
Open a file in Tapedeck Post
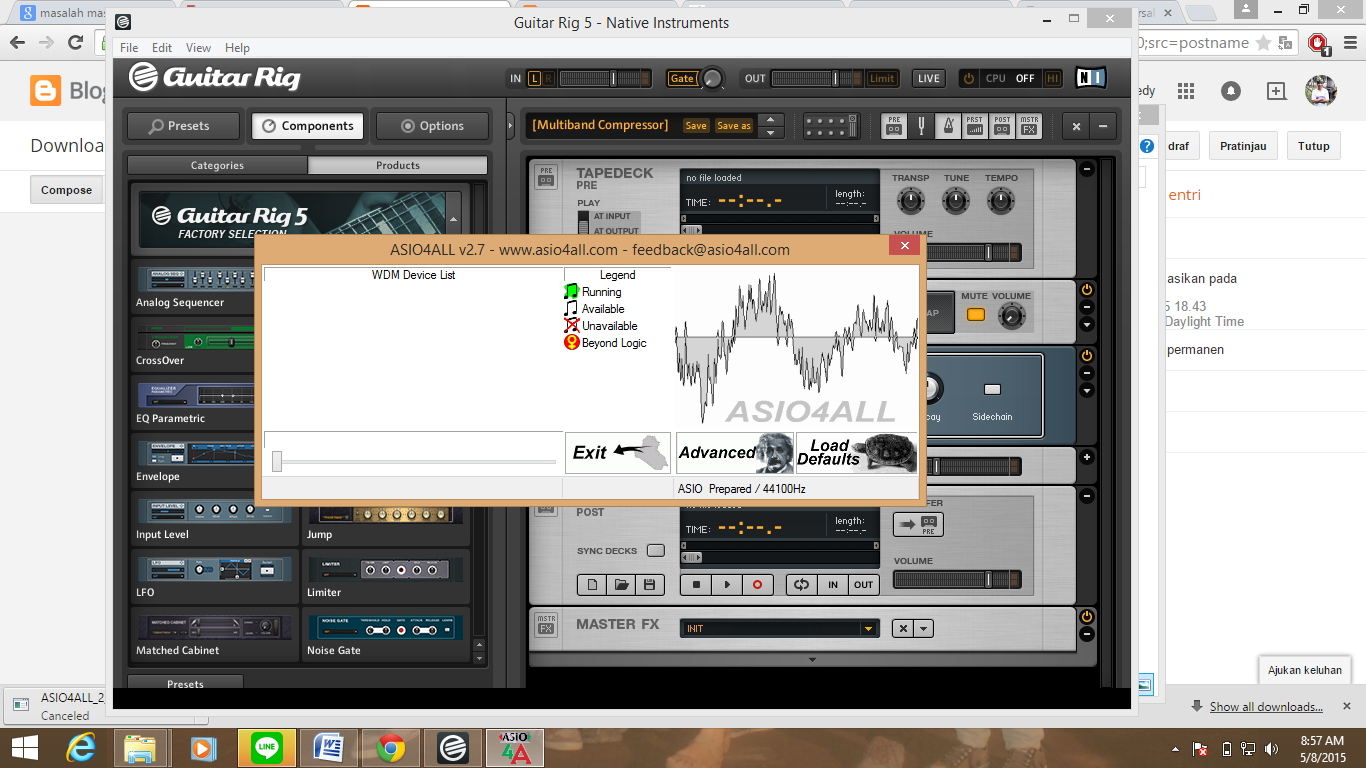(x=620, y=584)
